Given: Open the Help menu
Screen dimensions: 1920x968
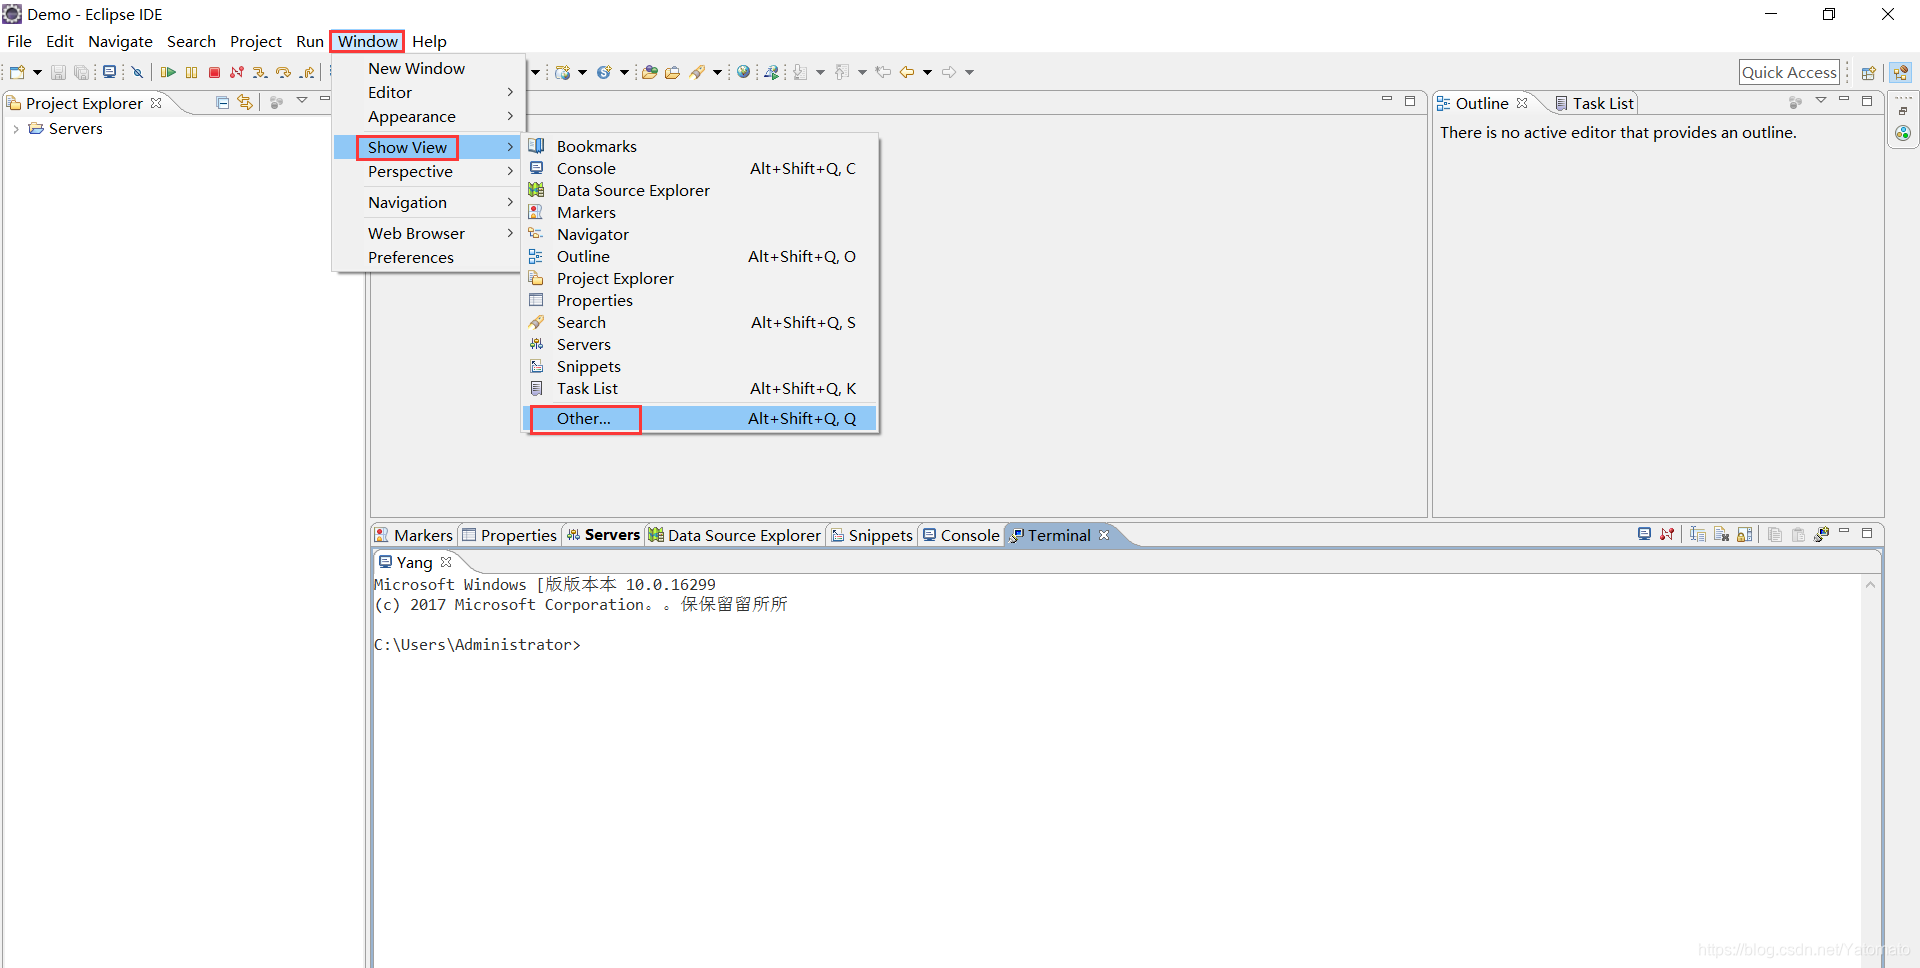Looking at the screenshot, I should (429, 41).
